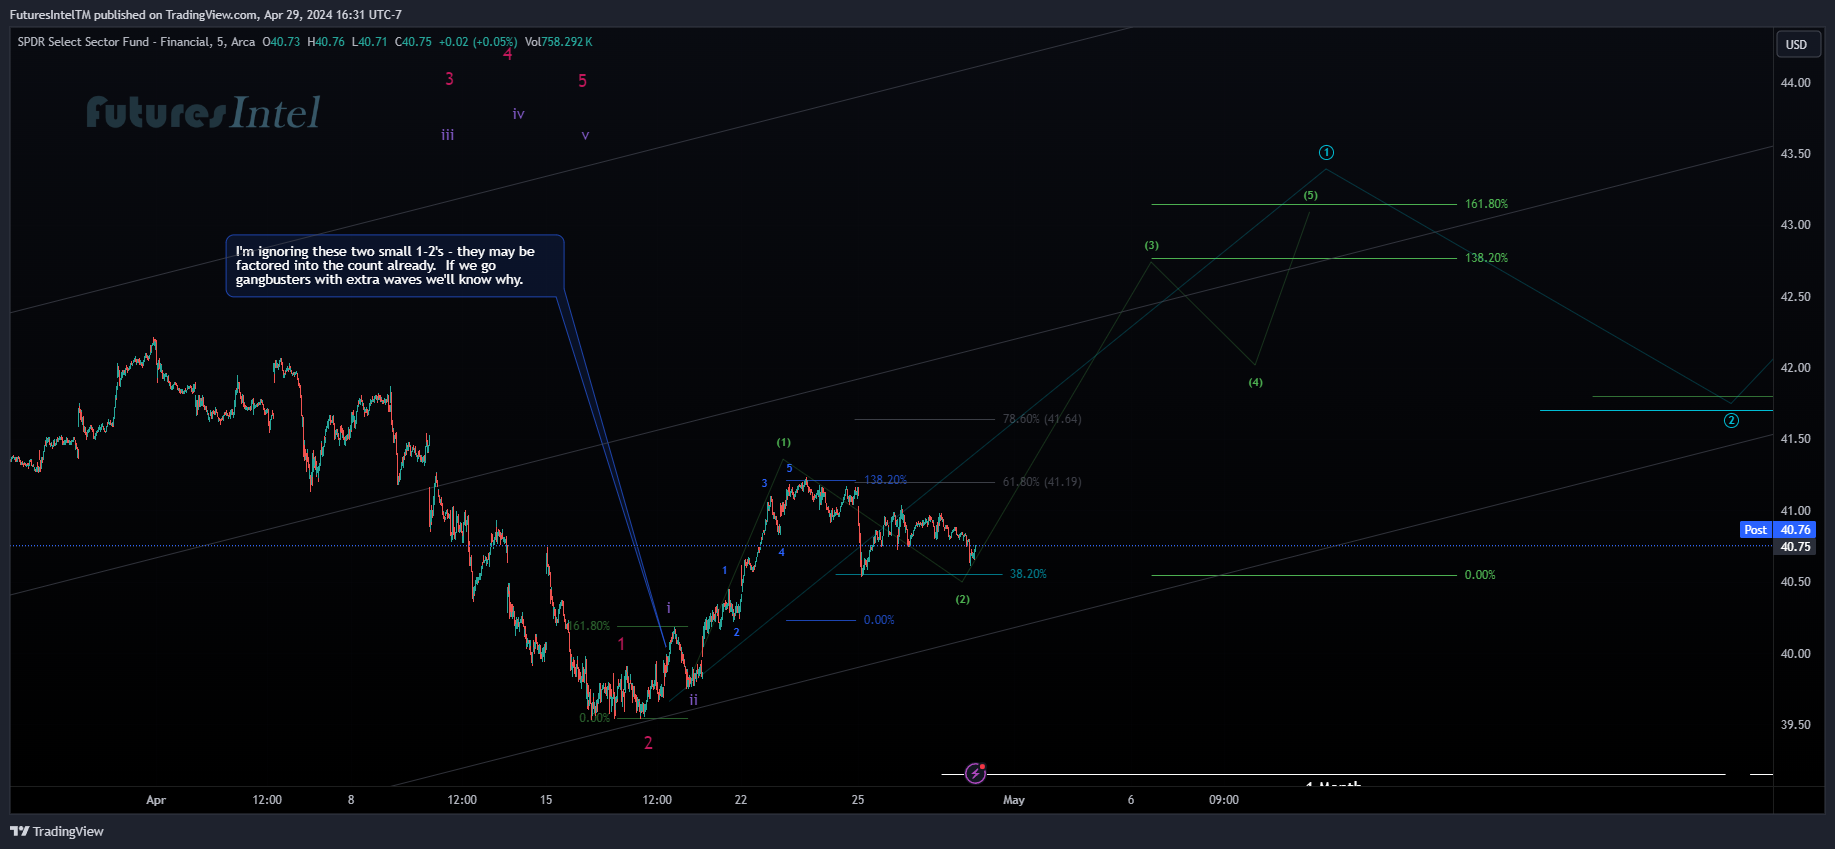This screenshot has width=1835, height=849.
Task: Select the purple iv wave label
Action: click(x=518, y=114)
